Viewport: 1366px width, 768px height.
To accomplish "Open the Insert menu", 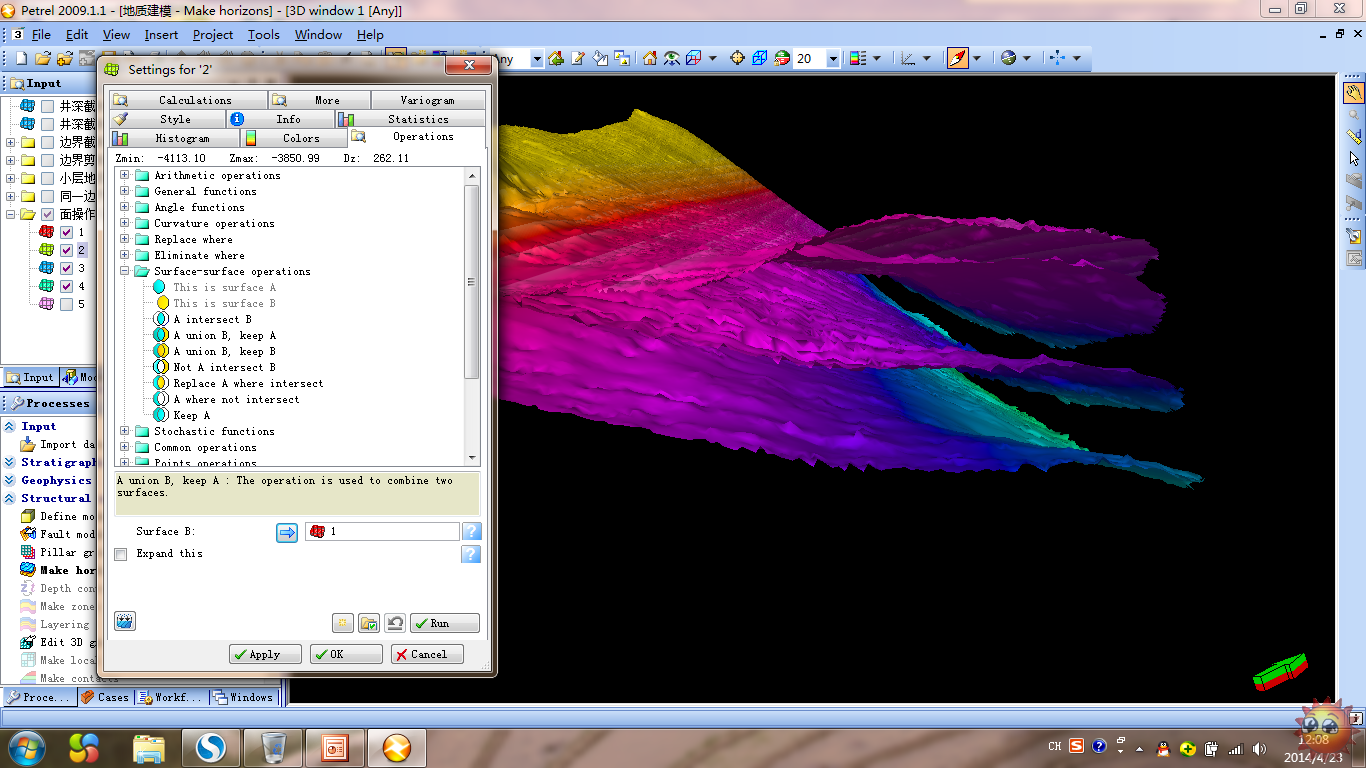I will pos(161,34).
